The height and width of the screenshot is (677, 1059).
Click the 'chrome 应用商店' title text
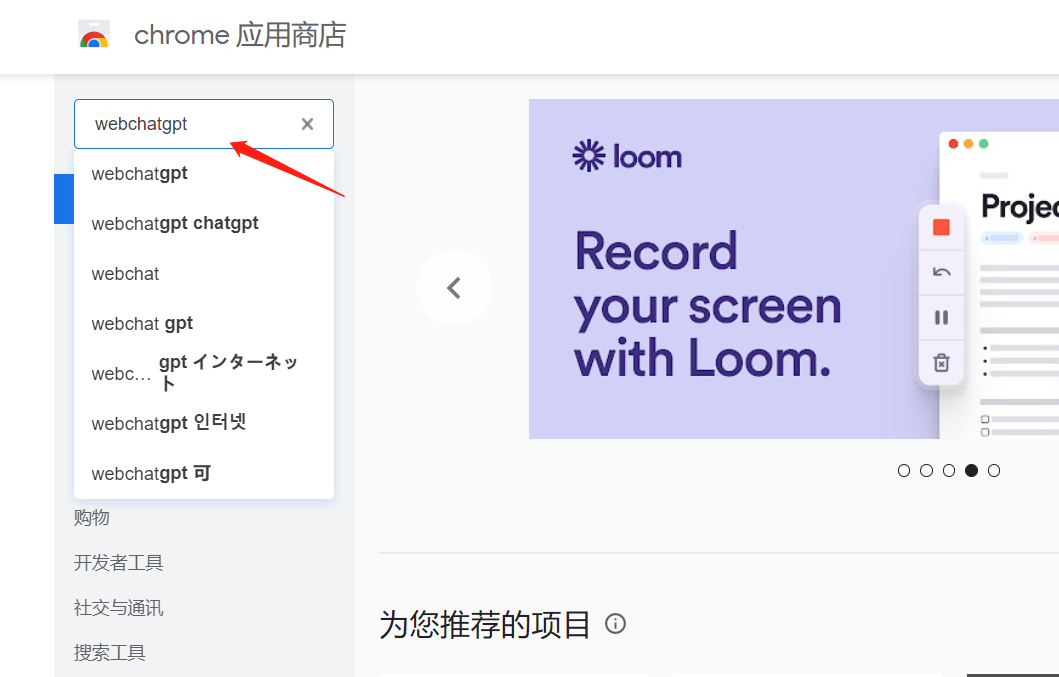click(x=240, y=35)
